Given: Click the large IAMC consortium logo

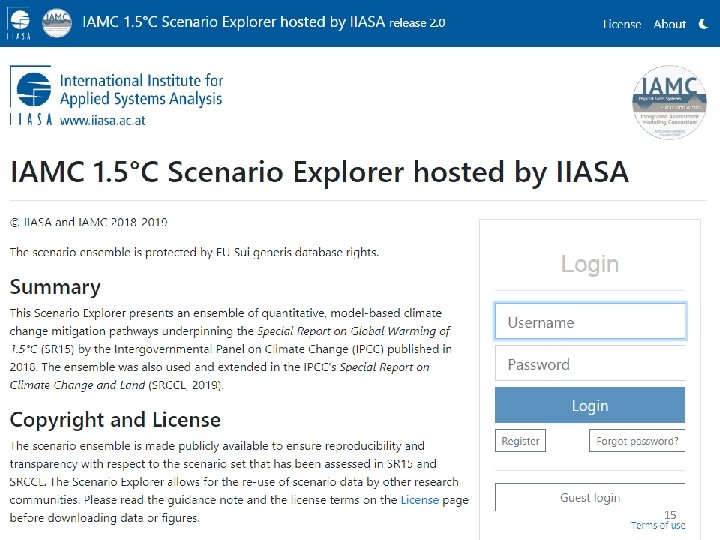Looking at the screenshot, I should 669,102.
